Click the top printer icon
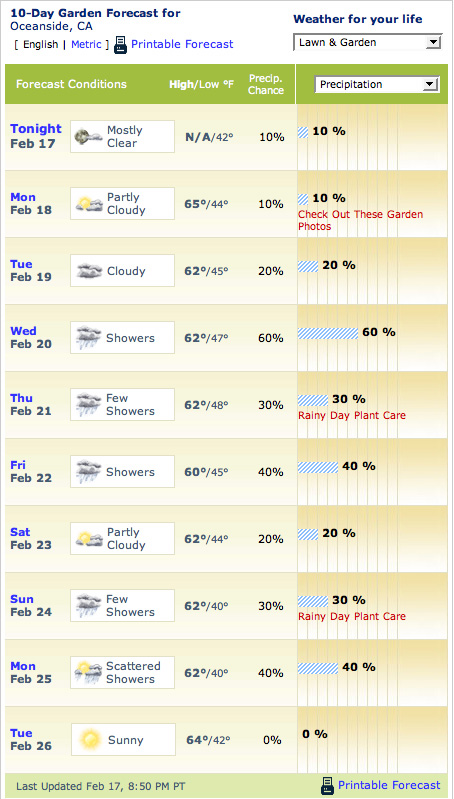This screenshot has height=799, width=454. point(120,45)
